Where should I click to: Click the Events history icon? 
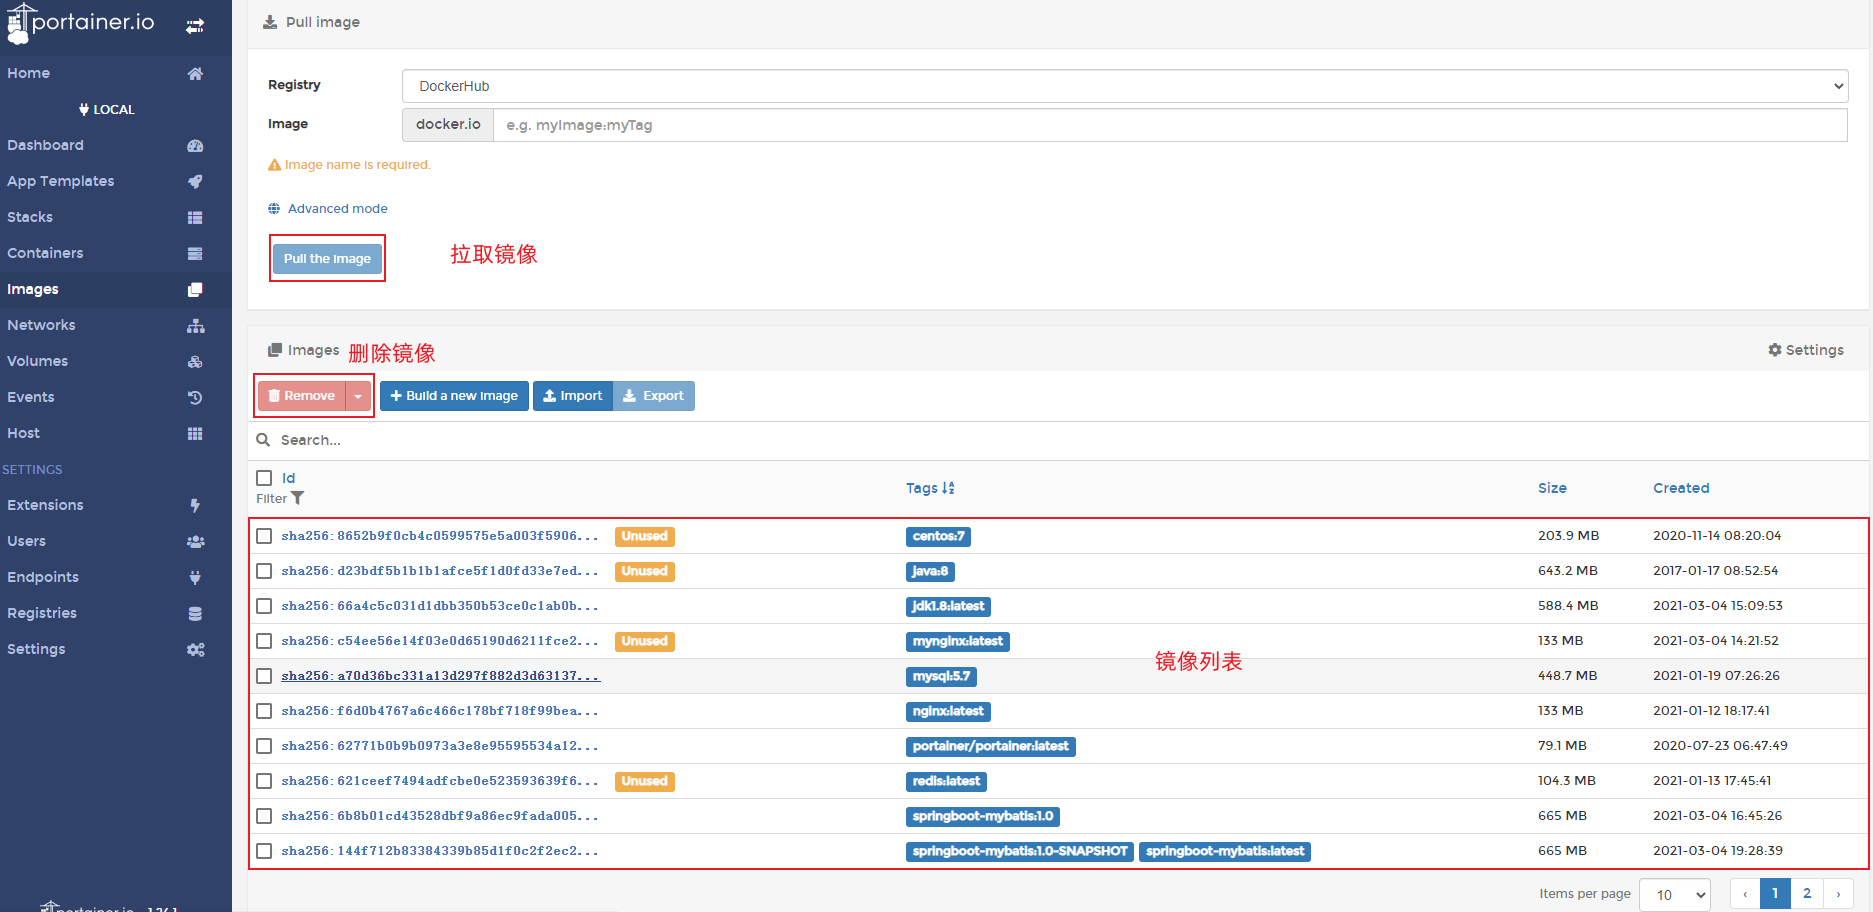pos(195,397)
